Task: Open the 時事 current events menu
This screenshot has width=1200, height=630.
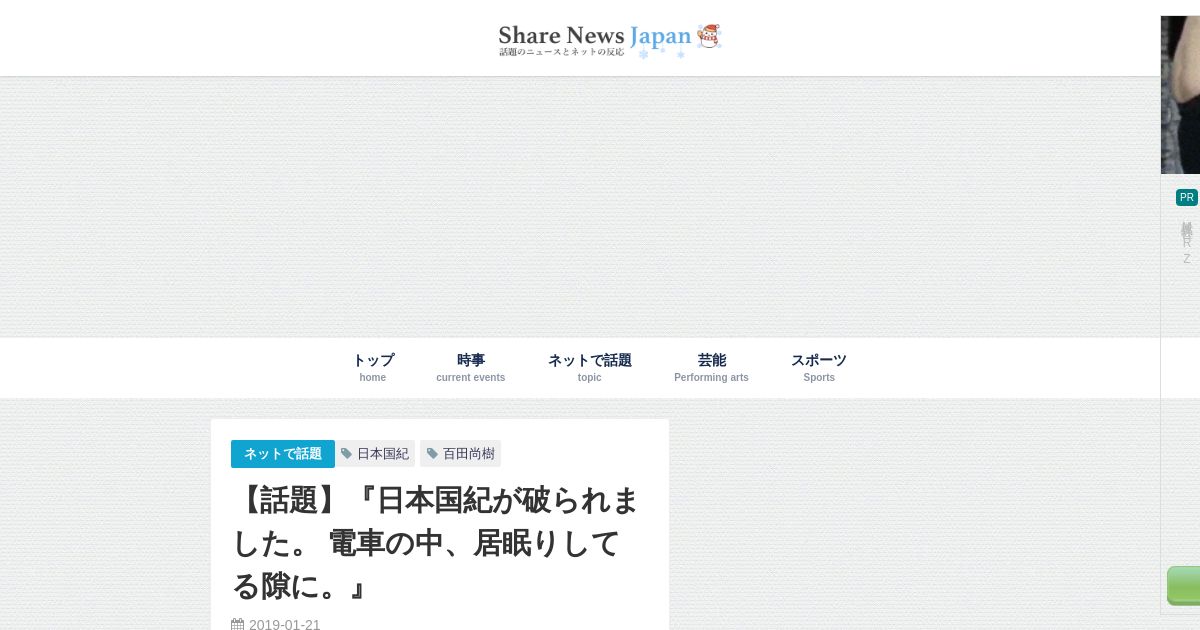Action: 471,367
